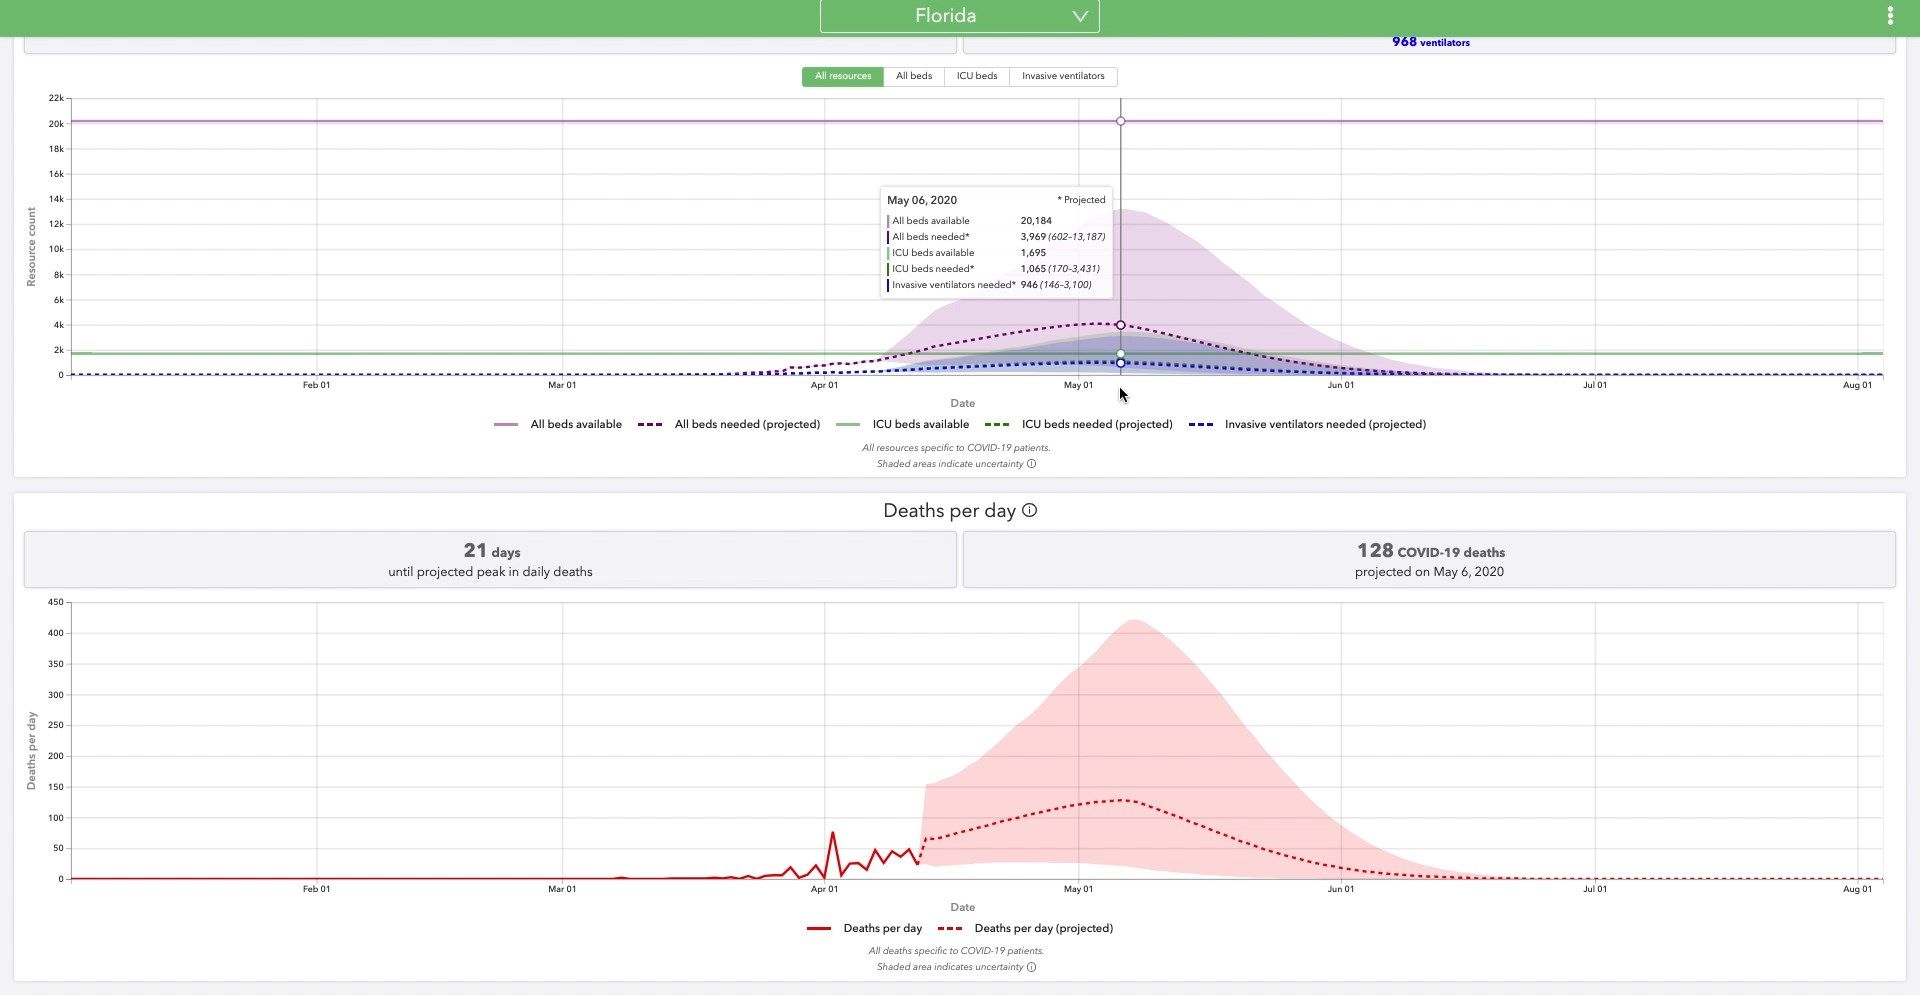1920x995 pixels.
Task: Click the All beds needed marker on chart
Action: click(1120, 325)
